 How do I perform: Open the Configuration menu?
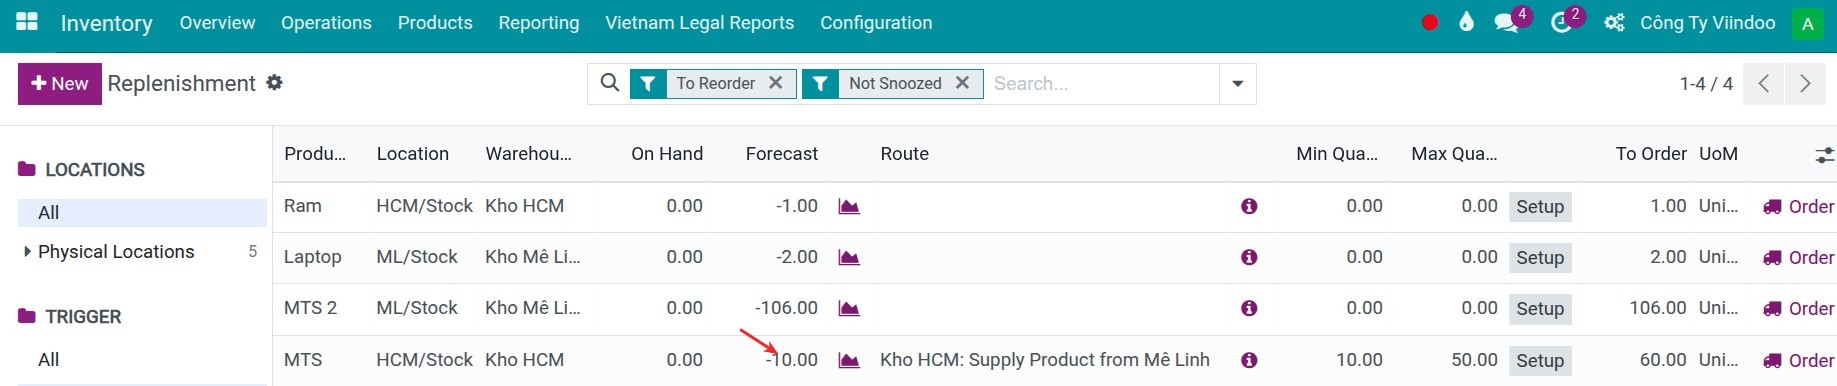[x=876, y=22]
